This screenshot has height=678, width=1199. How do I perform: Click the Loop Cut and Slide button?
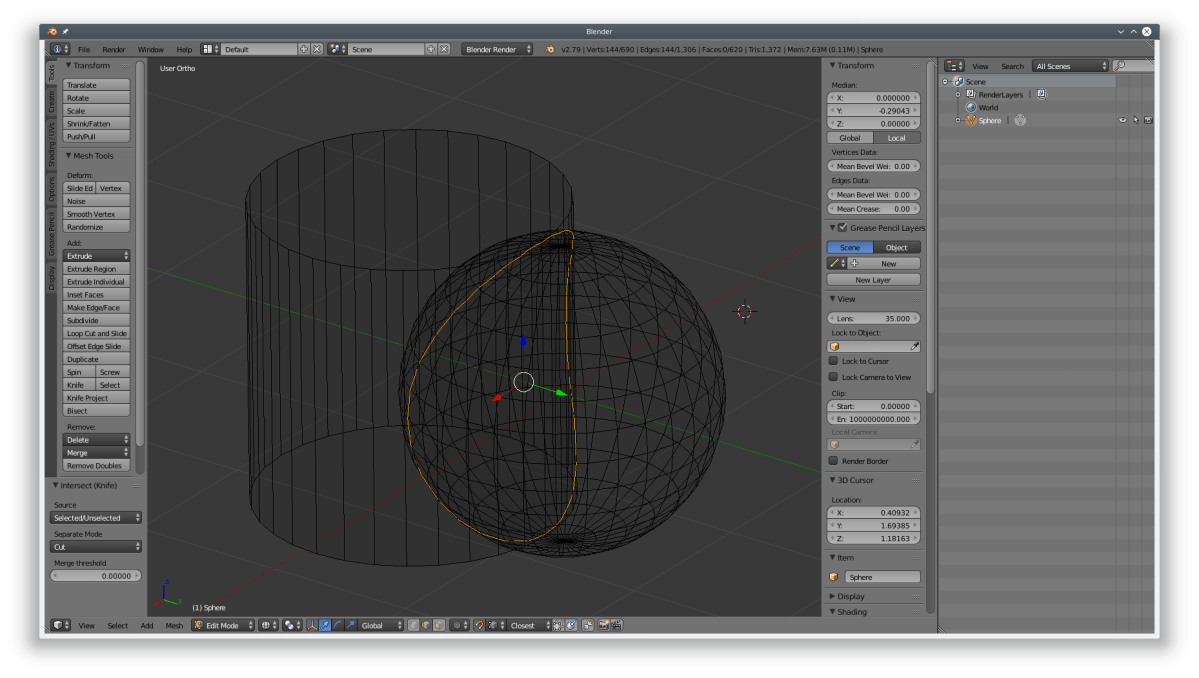click(x=96, y=333)
